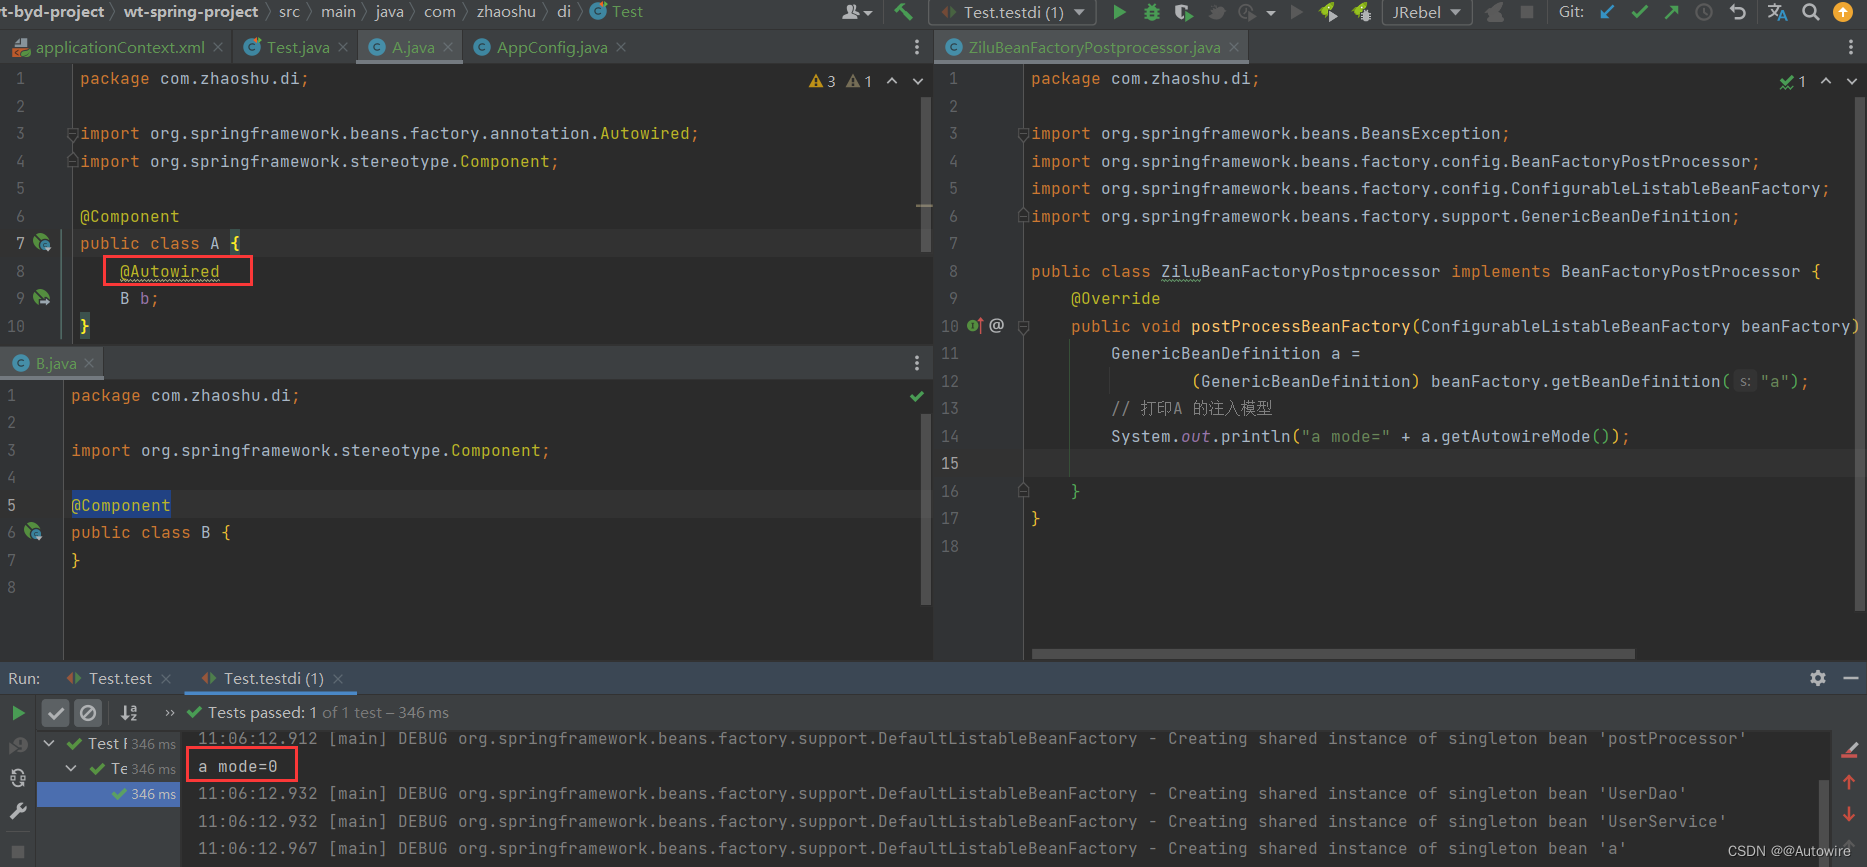
Task: Close the AppConfig.java tab
Action: click(x=621, y=47)
